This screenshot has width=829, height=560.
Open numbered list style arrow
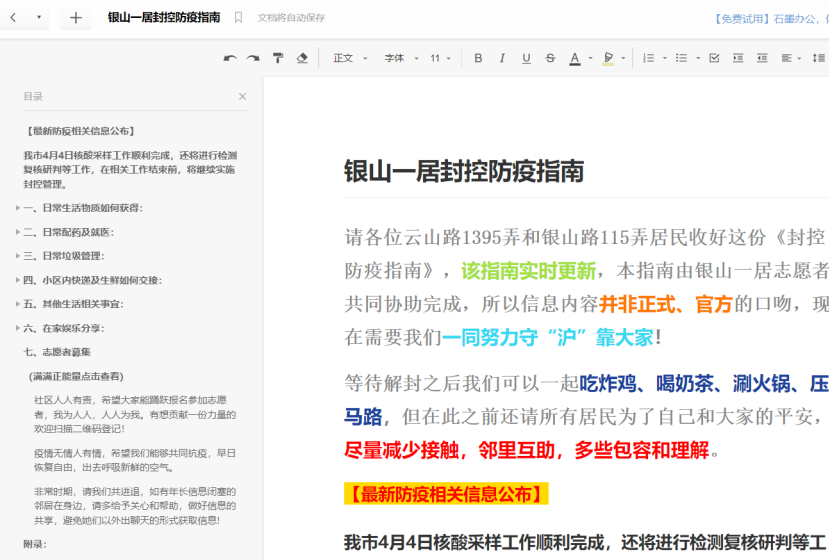click(x=665, y=58)
